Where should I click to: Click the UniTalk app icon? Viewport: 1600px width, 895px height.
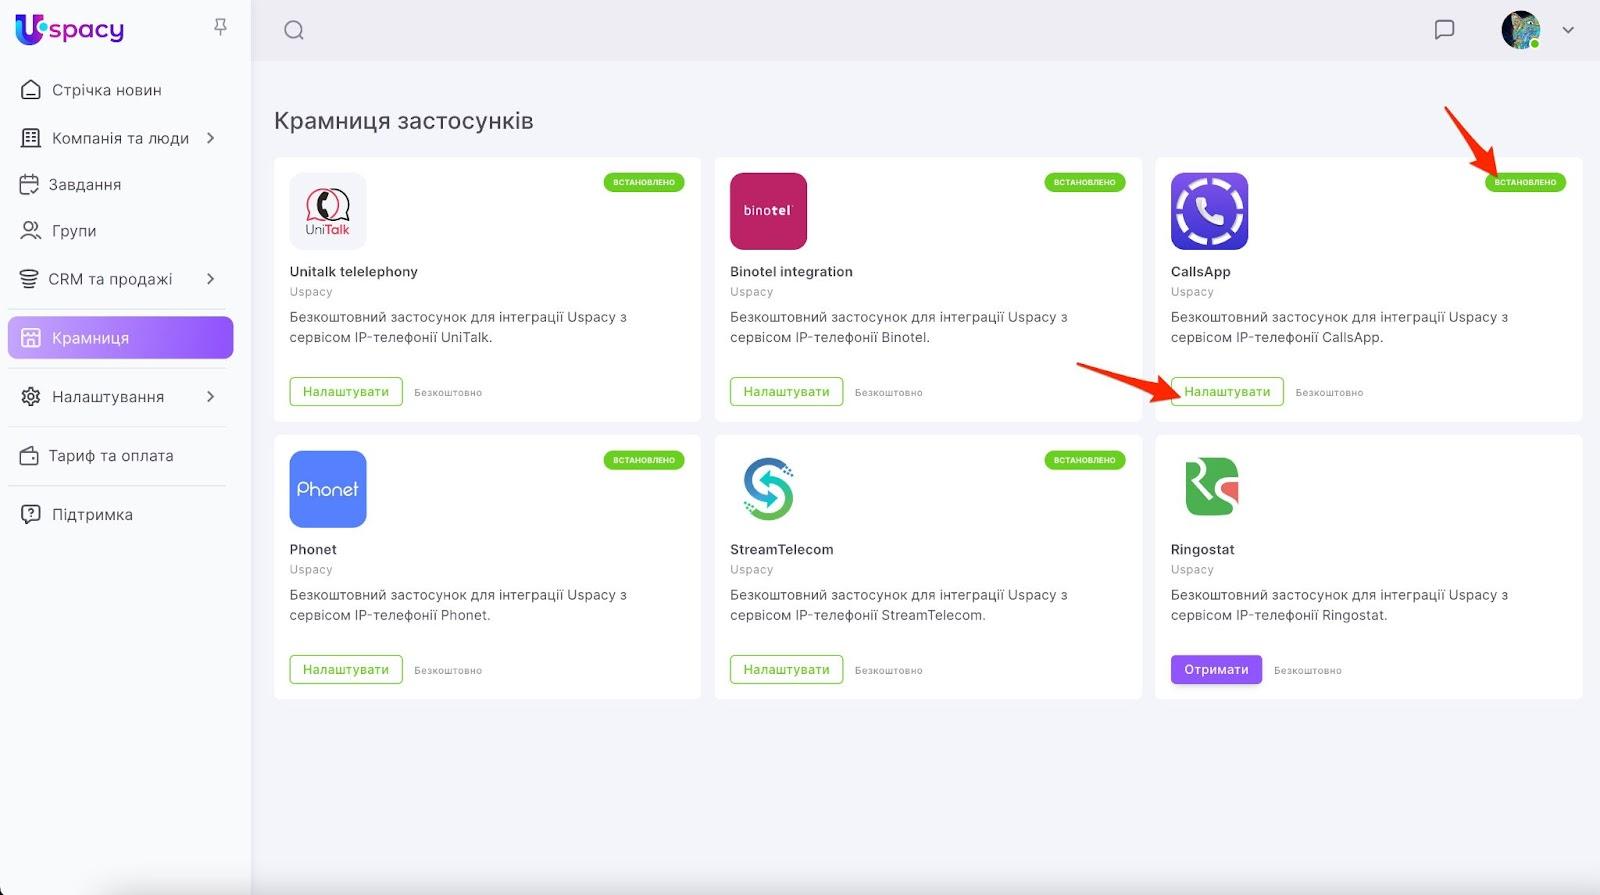328,211
